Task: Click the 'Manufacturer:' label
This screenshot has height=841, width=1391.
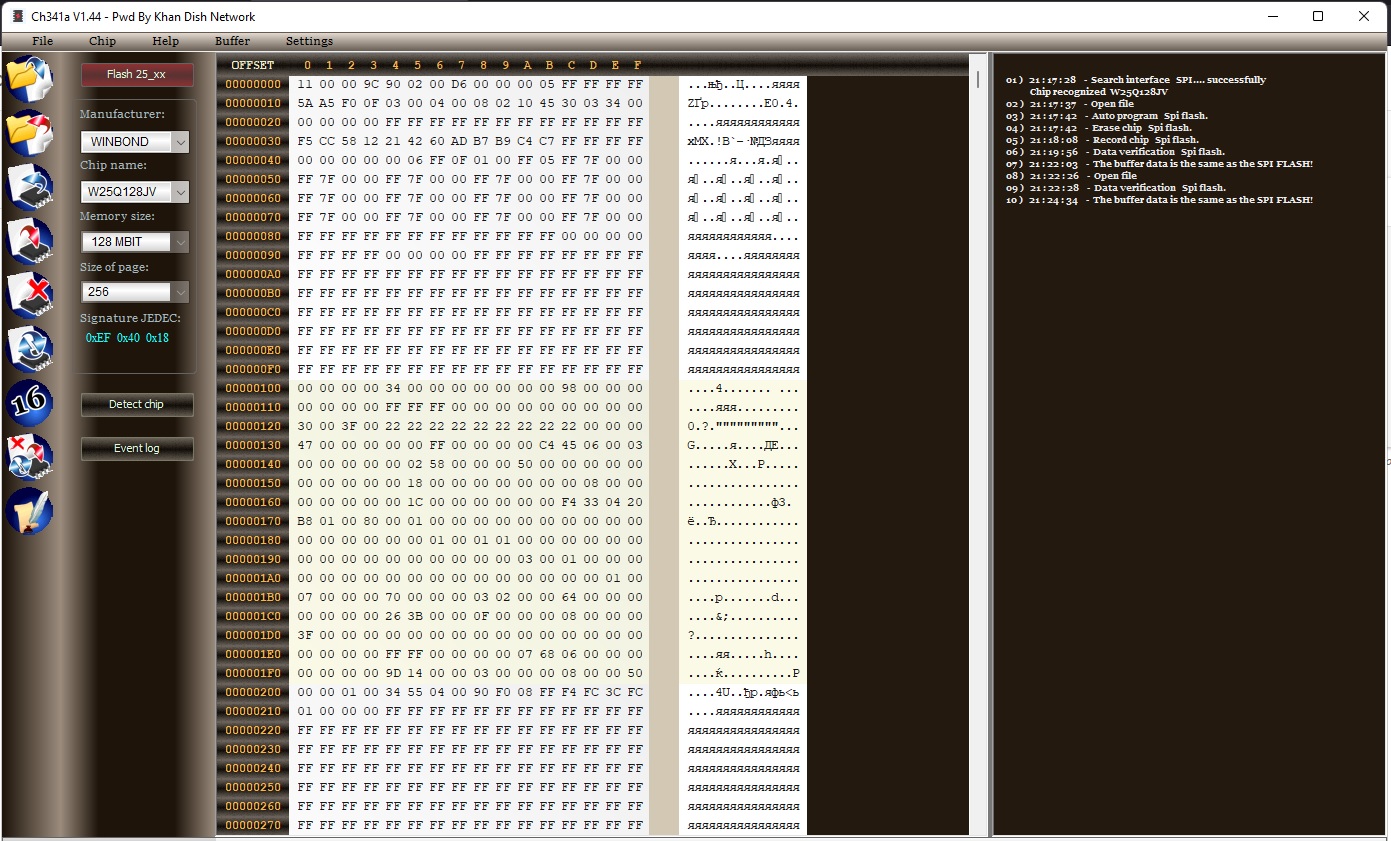Action: (x=122, y=114)
